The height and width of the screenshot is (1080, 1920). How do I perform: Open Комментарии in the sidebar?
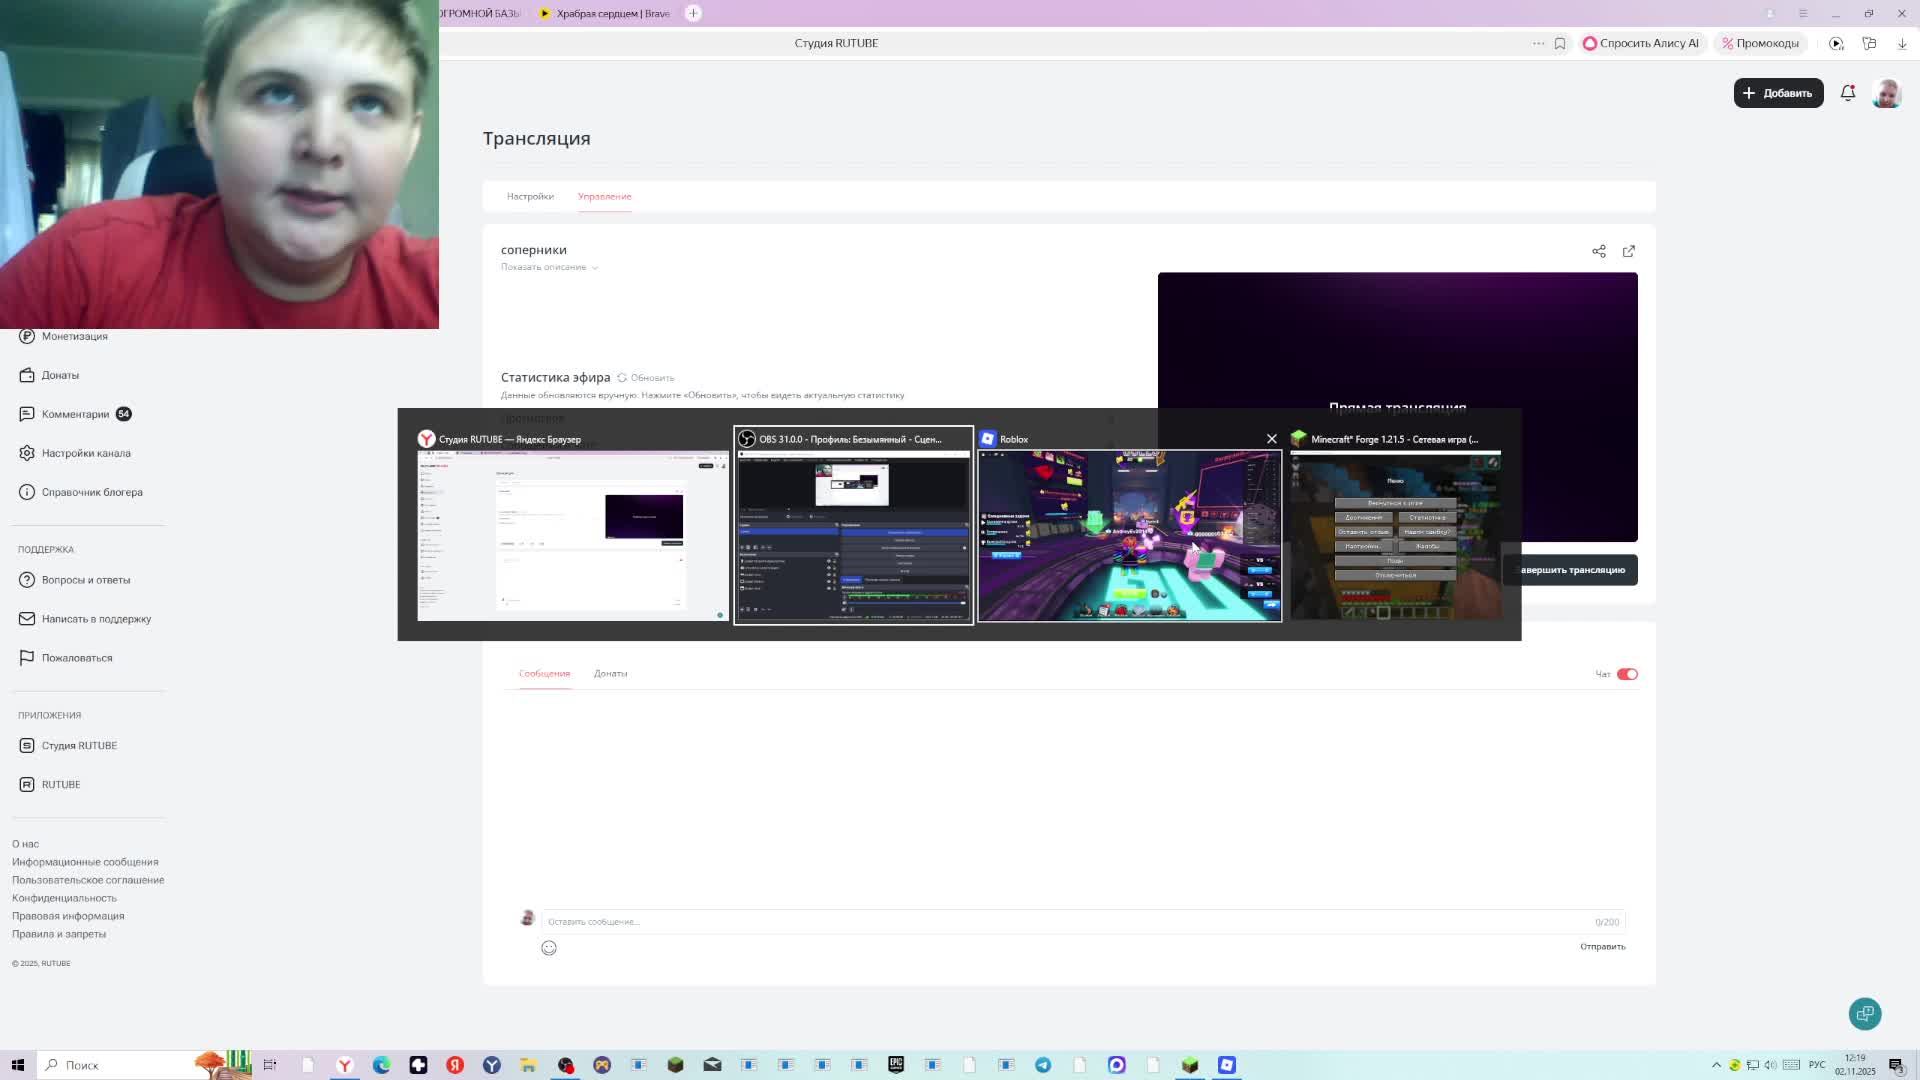pyautogui.click(x=75, y=414)
